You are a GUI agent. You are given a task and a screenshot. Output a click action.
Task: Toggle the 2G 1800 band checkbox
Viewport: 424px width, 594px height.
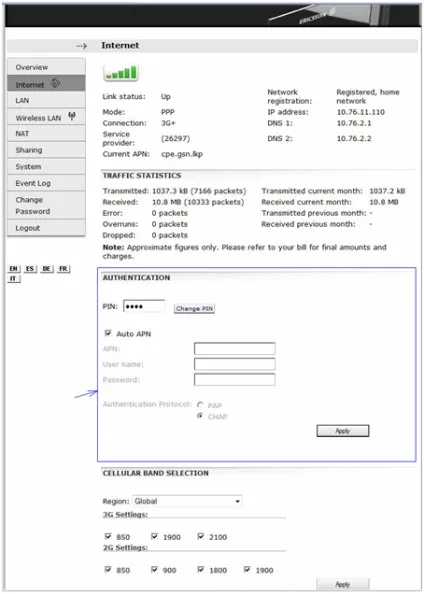click(x=201, y=569)
